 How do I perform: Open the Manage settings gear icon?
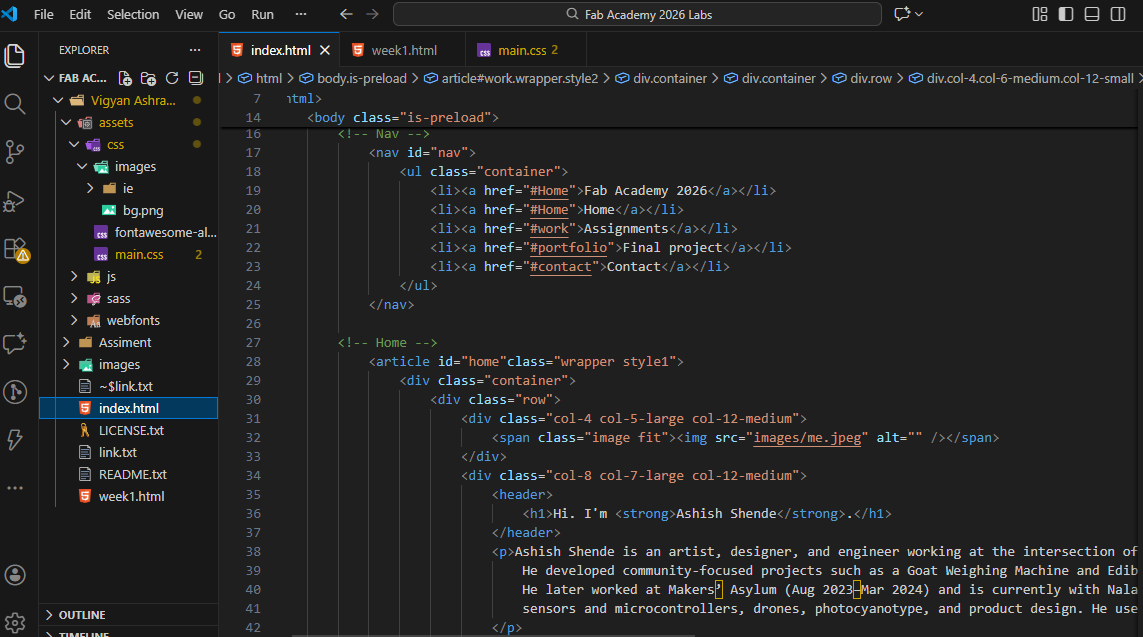click(15, 622)
